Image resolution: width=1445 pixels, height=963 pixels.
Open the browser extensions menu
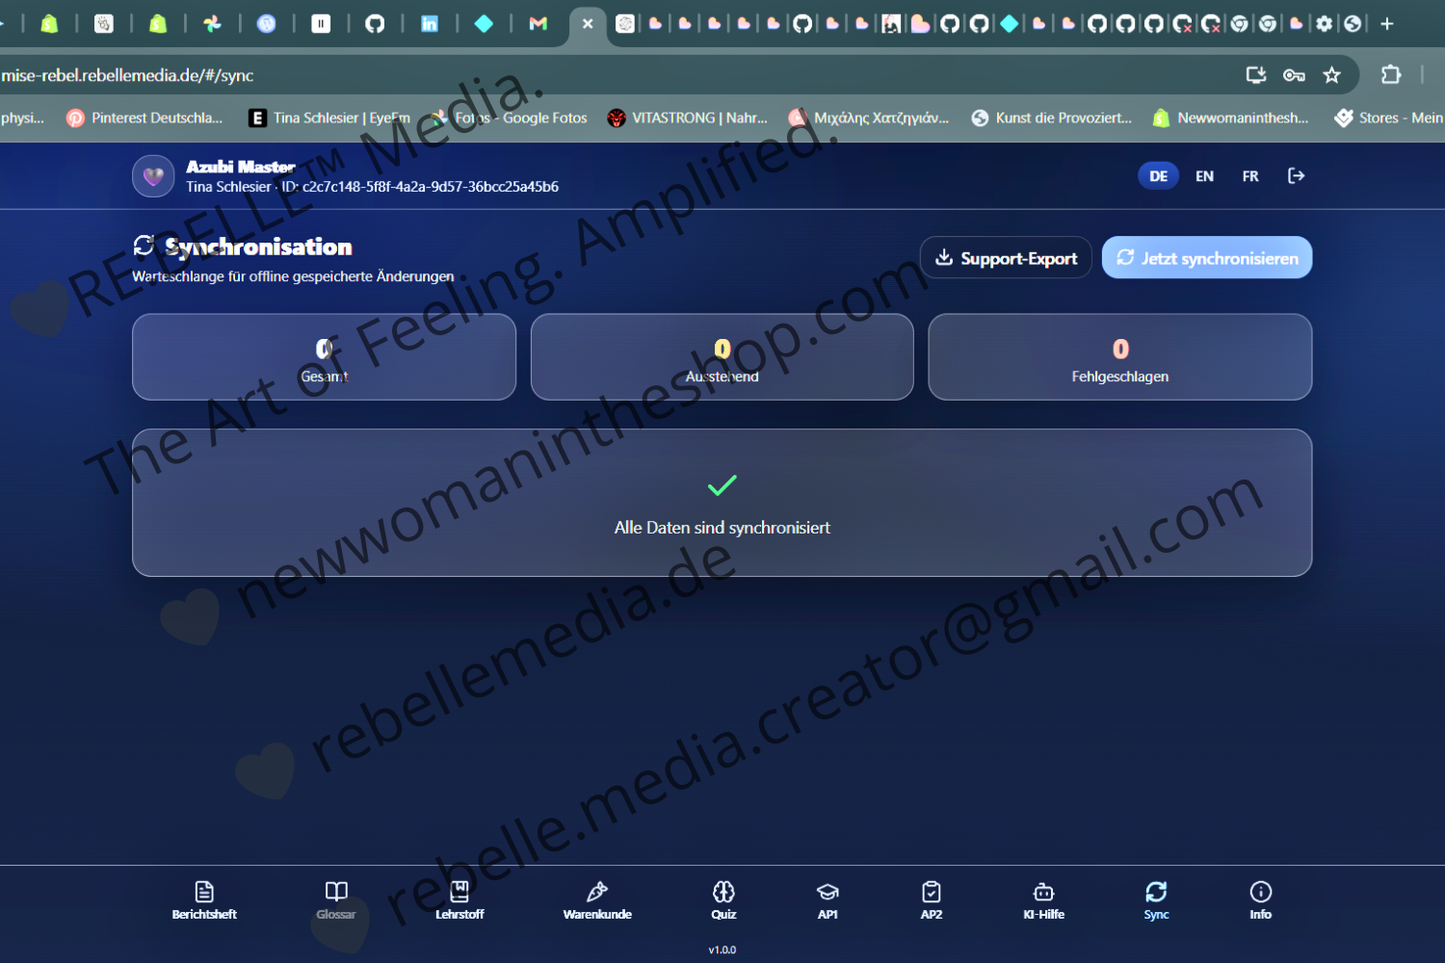coord(1392,74)
